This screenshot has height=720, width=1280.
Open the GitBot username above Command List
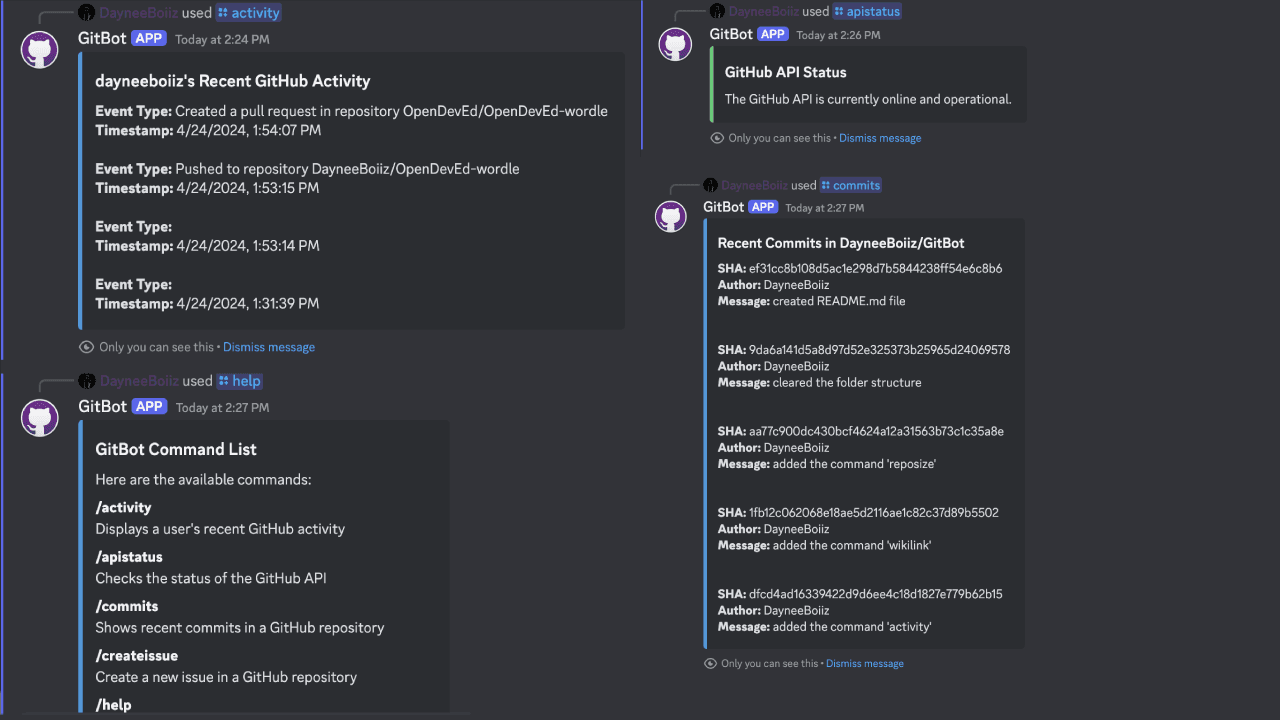point(102,406)
